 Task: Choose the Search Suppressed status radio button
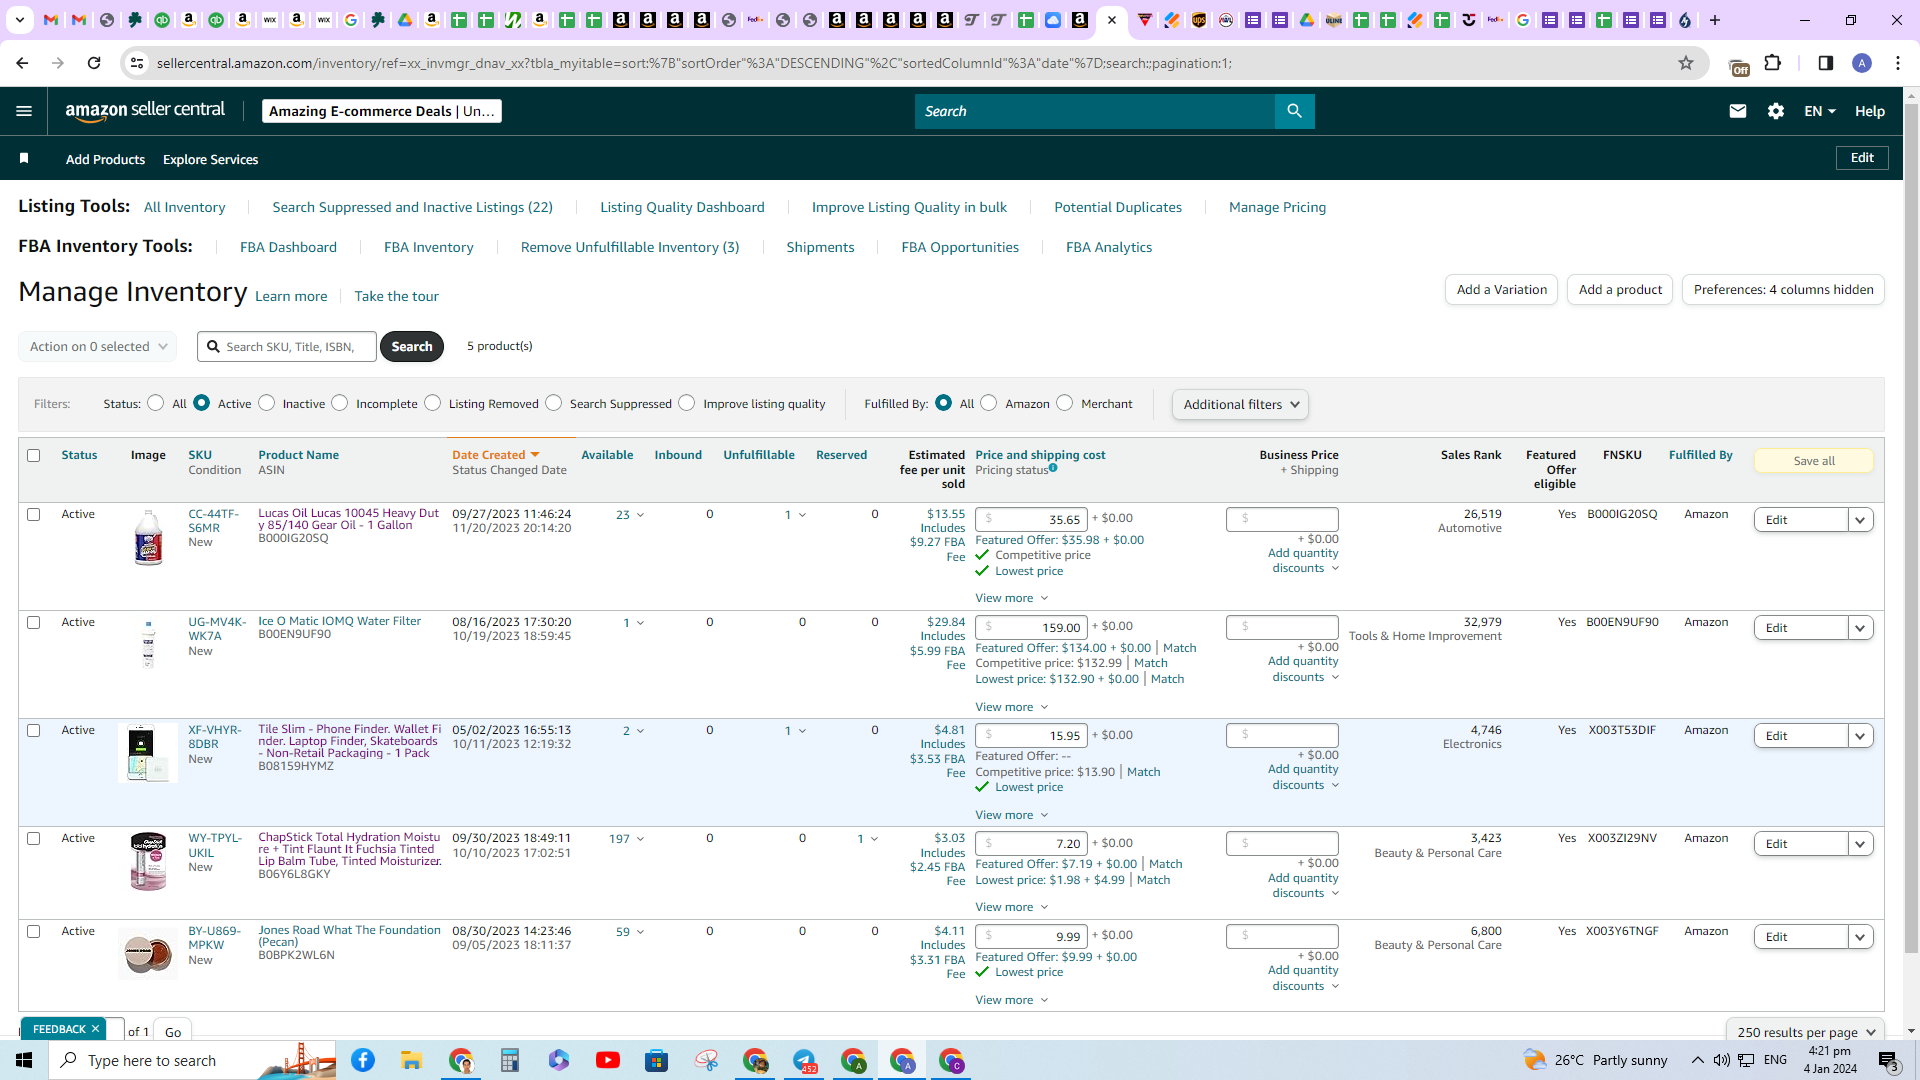click(x=554, y=403)
